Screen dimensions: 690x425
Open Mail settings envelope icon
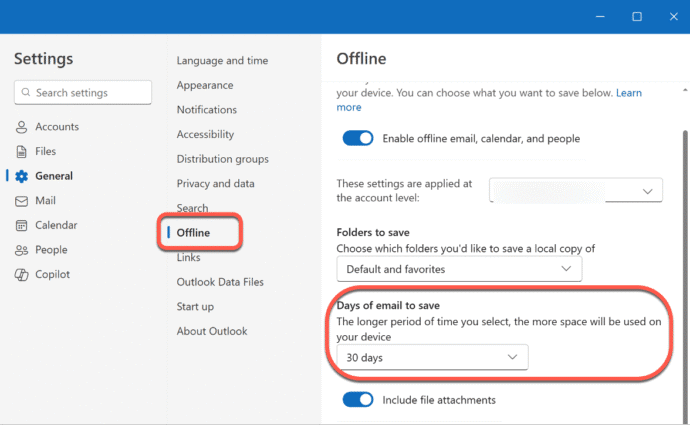[21, 201]
